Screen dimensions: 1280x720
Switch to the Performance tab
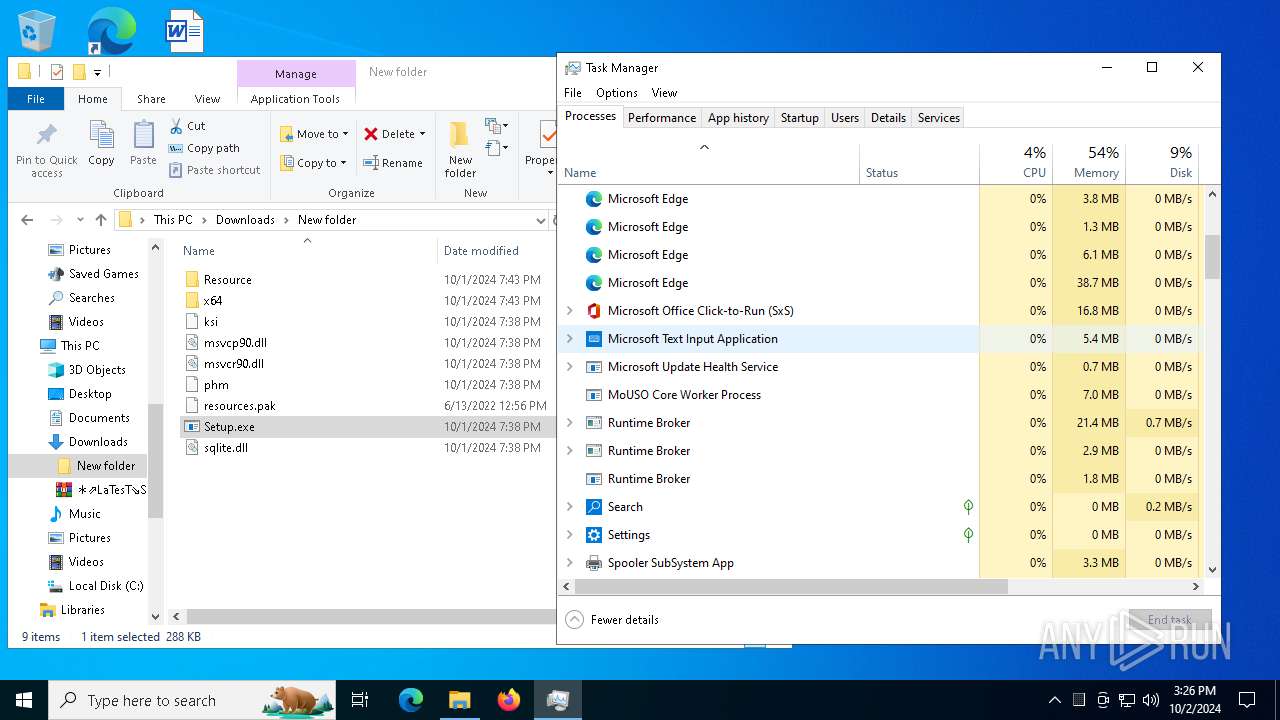click(662, 118)
